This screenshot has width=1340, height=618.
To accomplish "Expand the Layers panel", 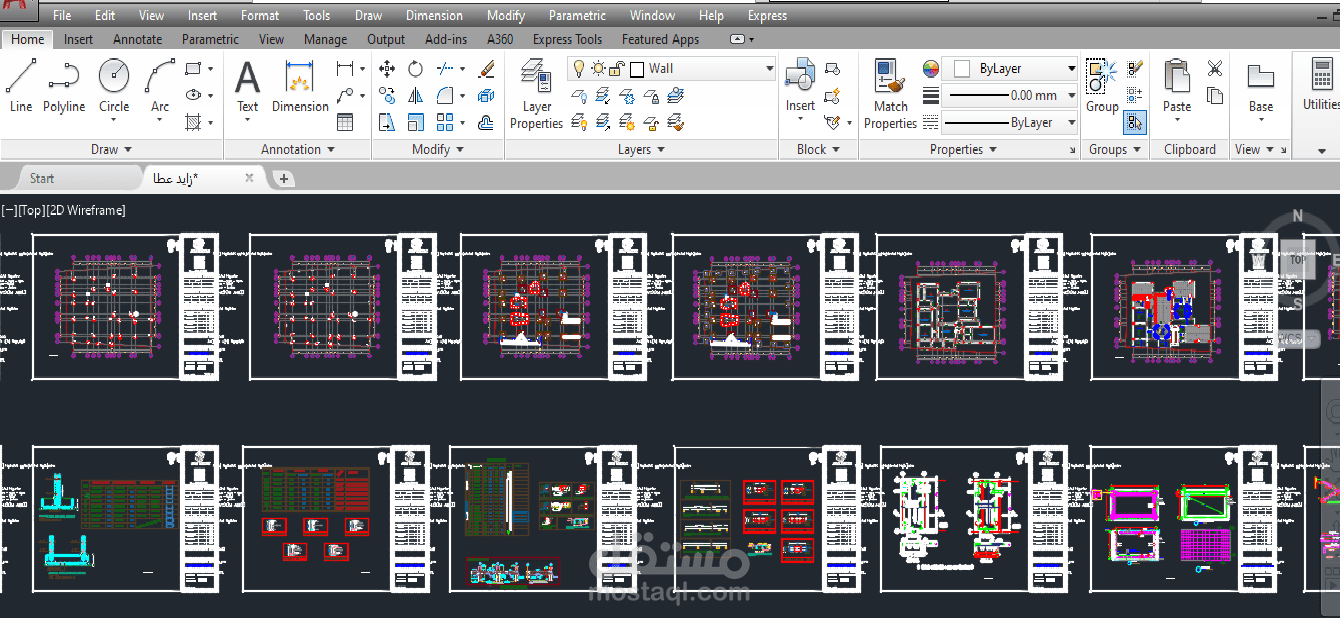I will pyautogui.click(x=641, y=149).
